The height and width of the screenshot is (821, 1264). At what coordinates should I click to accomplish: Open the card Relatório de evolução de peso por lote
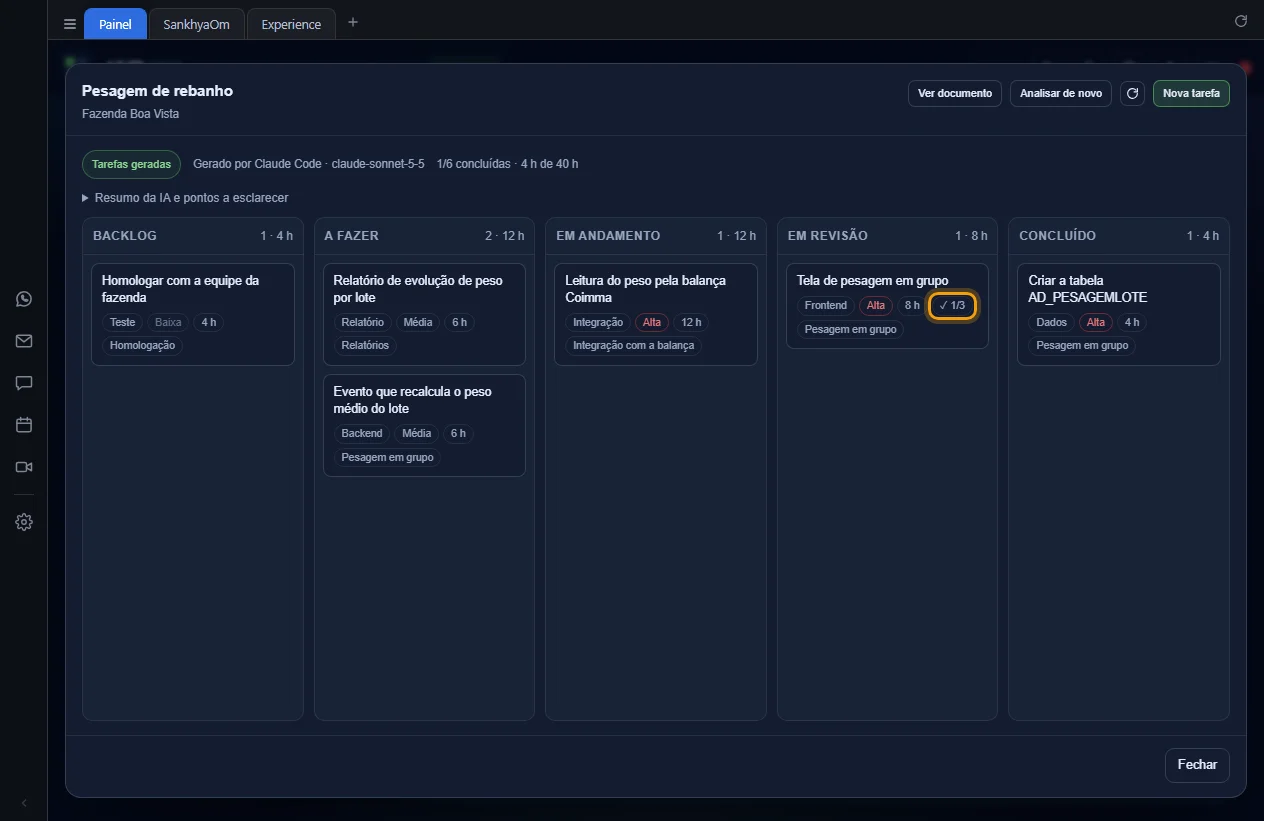424,314
